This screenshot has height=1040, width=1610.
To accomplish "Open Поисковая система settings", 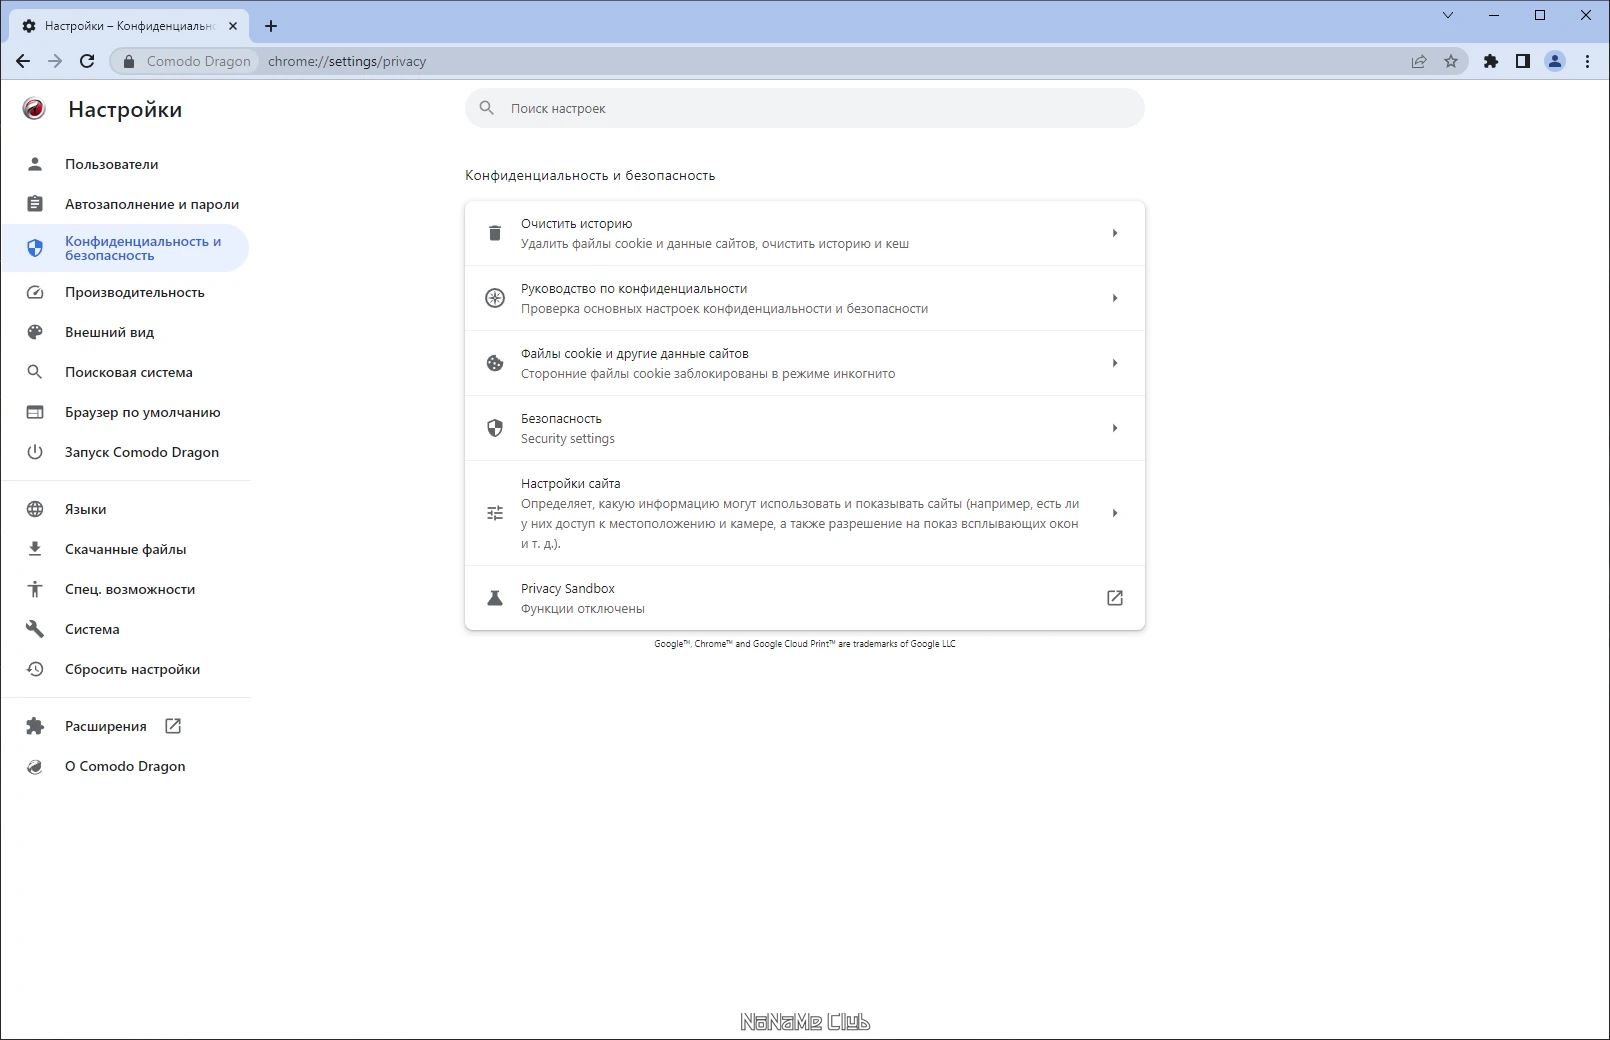I will coord(125,372).
